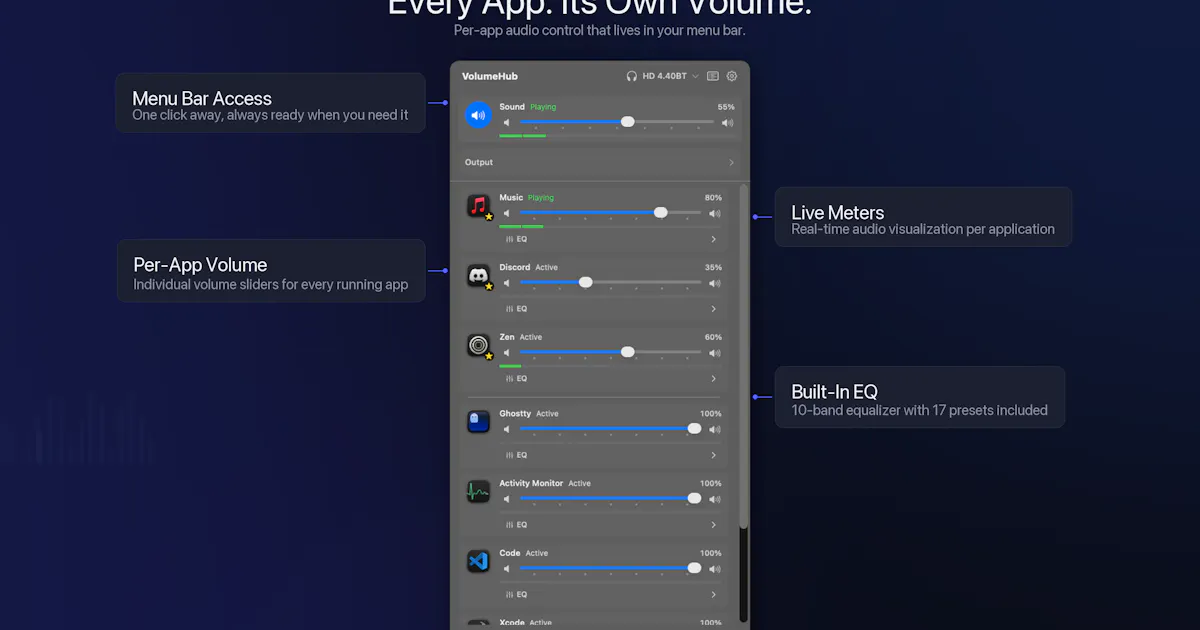Click the 35% Discord volume value

click(x=713, y=268)
